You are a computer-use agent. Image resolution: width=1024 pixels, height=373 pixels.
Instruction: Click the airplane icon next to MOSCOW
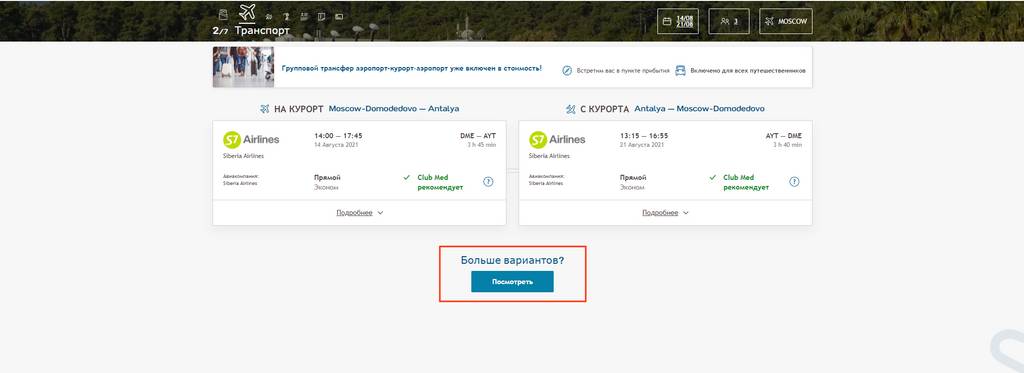click(769, 21)
